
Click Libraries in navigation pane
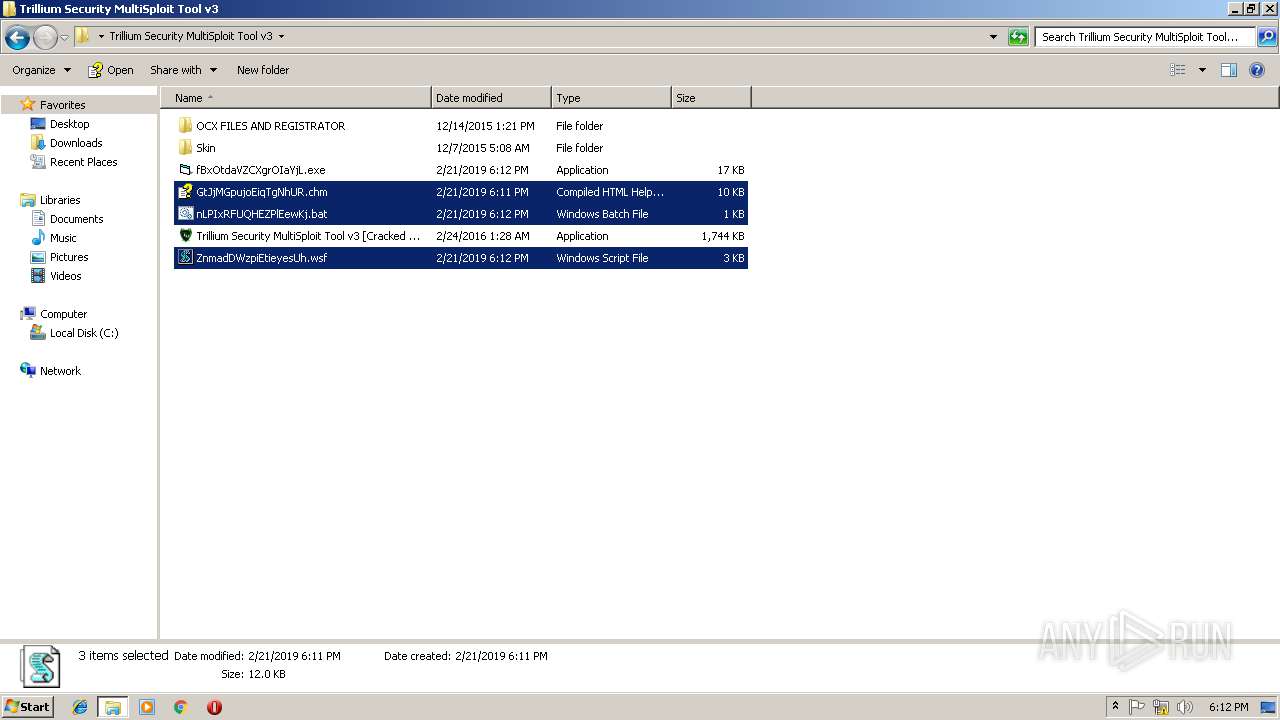tap(60, 200)
